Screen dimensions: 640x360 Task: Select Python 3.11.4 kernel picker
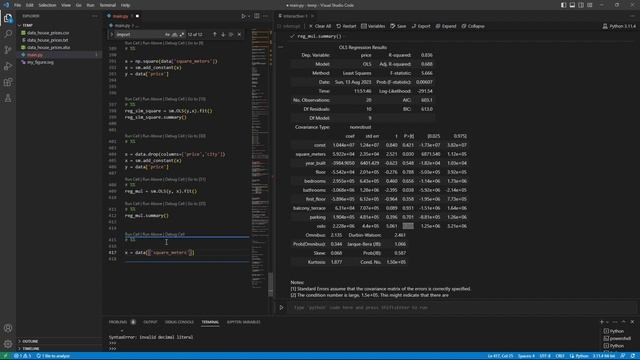coord(619,26)
